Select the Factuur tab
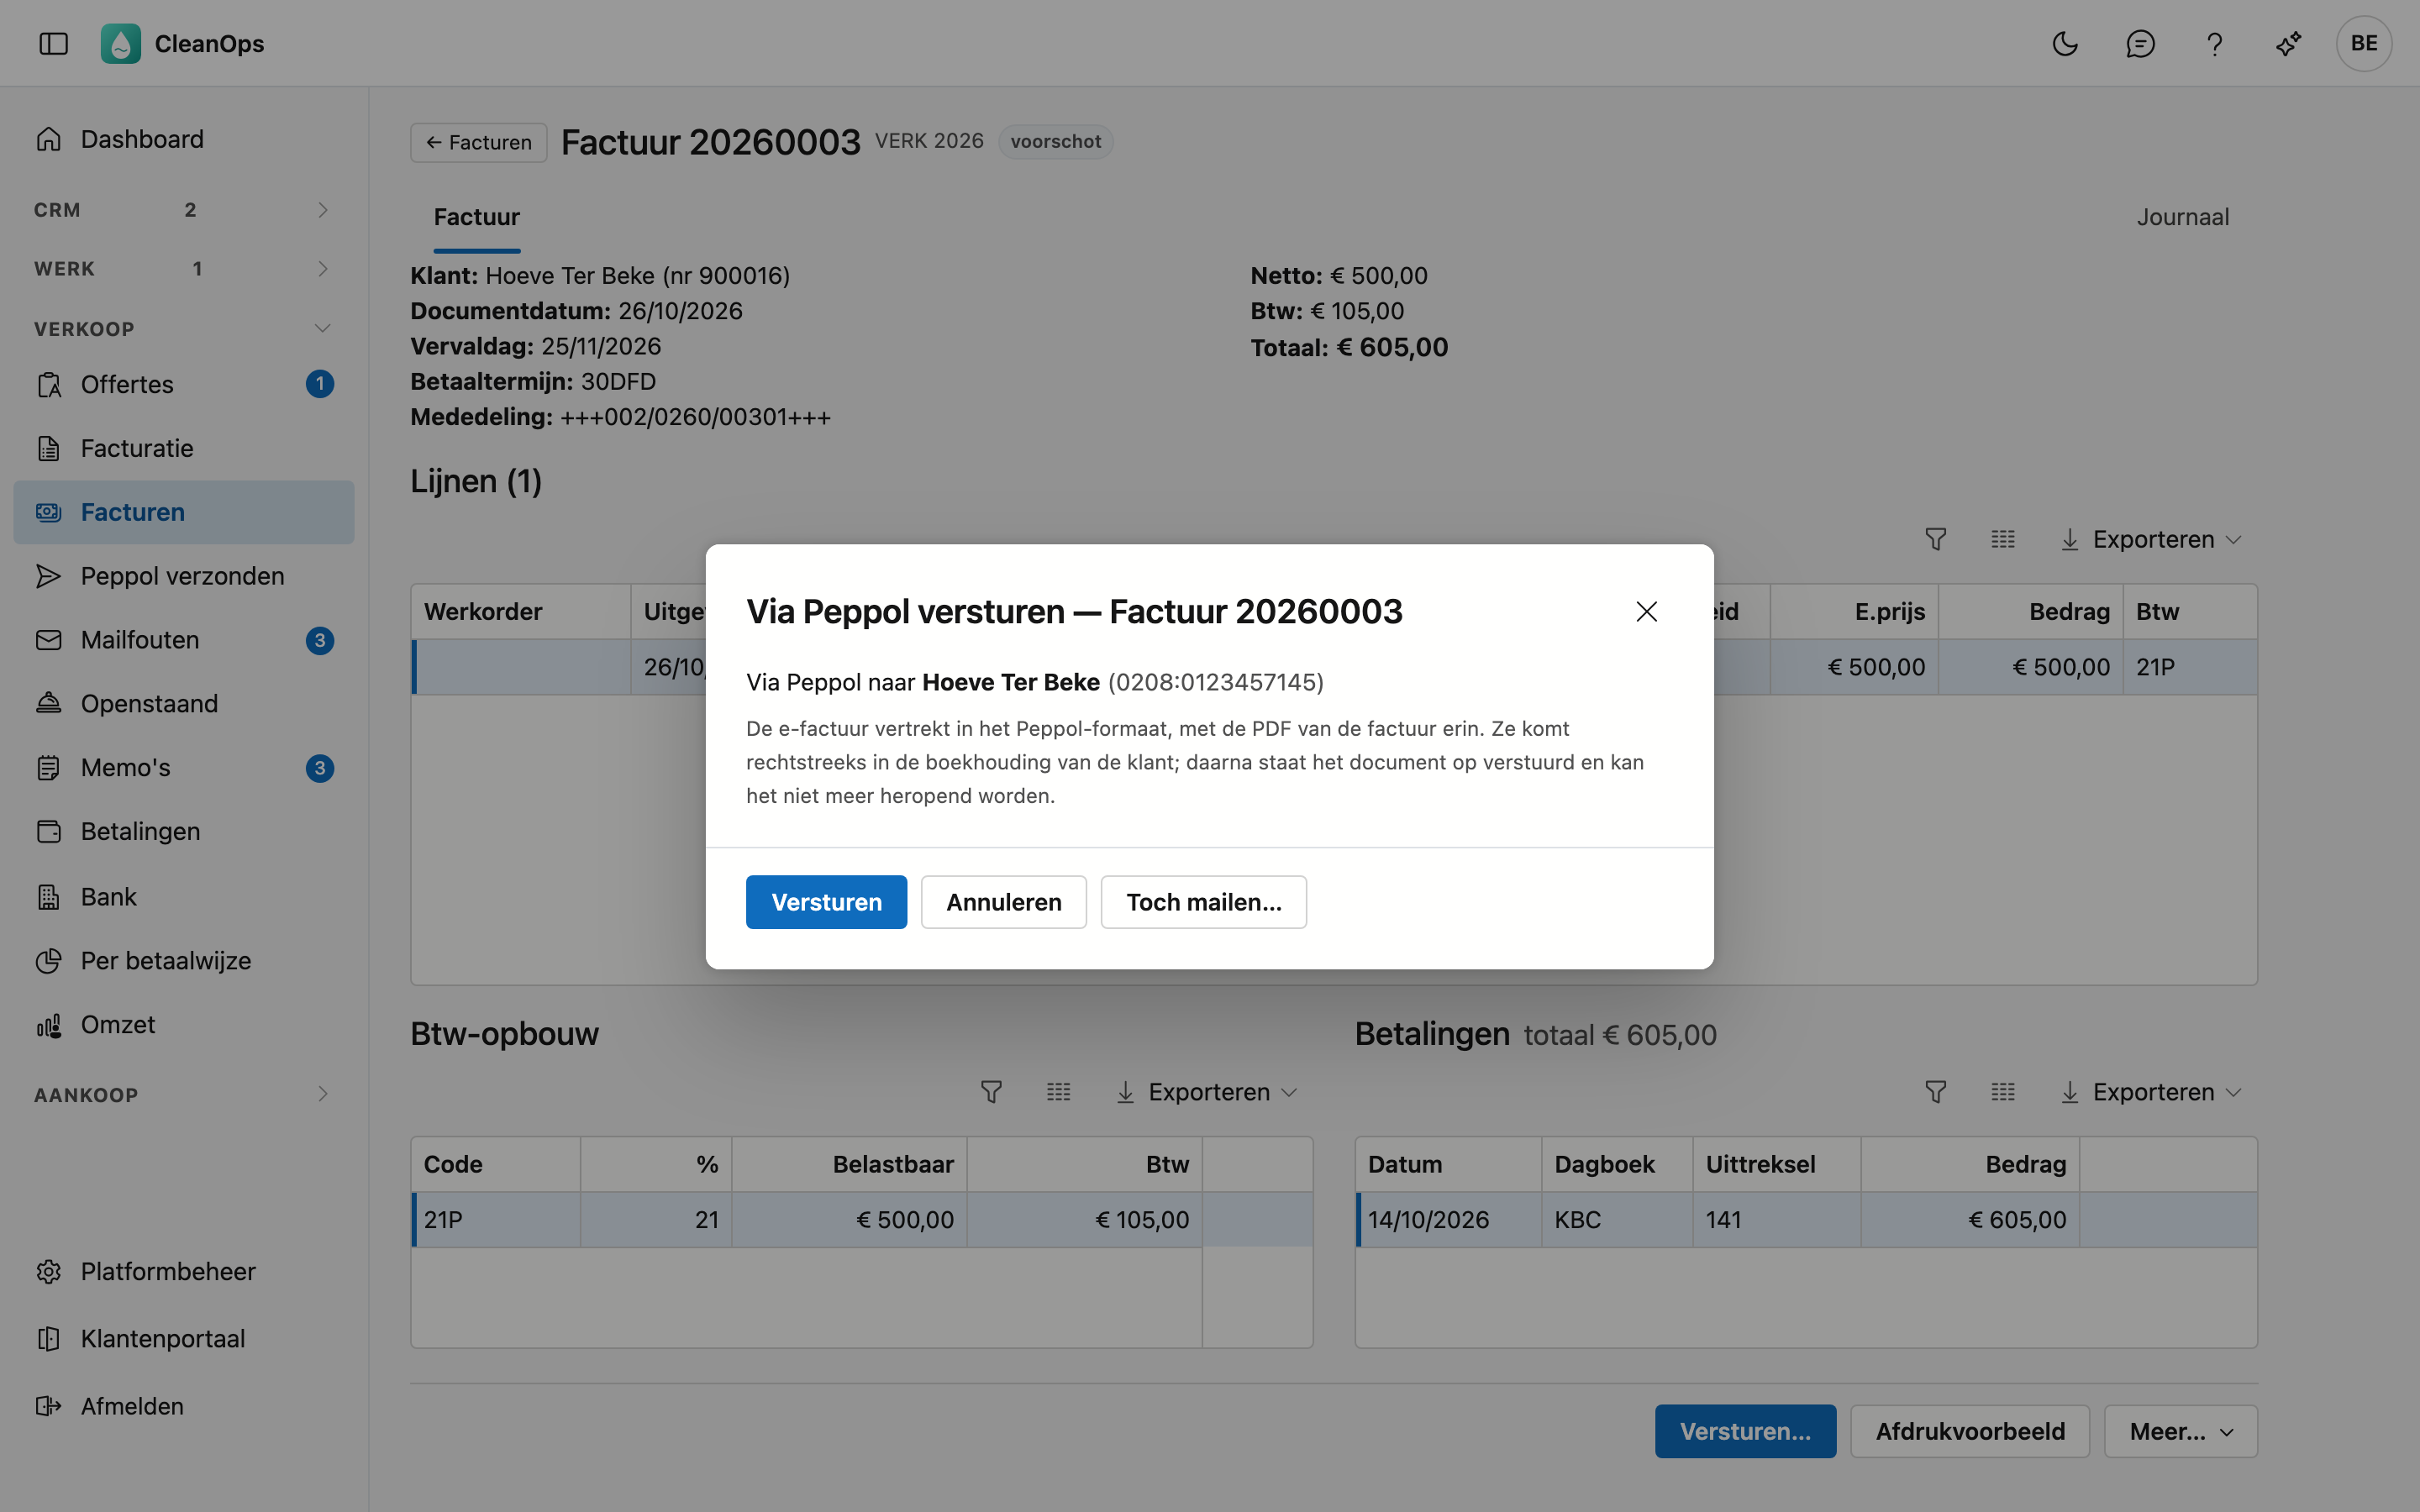Image resolution: width=2420 pixels, height=1512 pixels. coord(476,217)
